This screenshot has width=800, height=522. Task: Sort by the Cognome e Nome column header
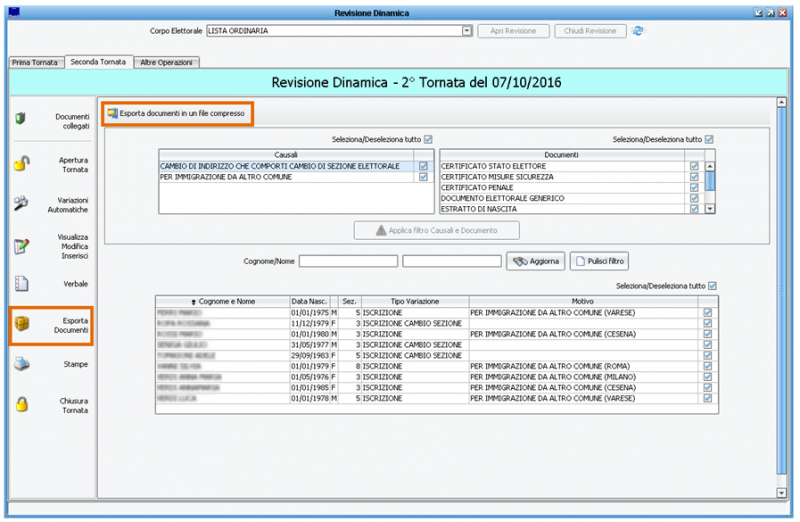click(x=222, y=301)
